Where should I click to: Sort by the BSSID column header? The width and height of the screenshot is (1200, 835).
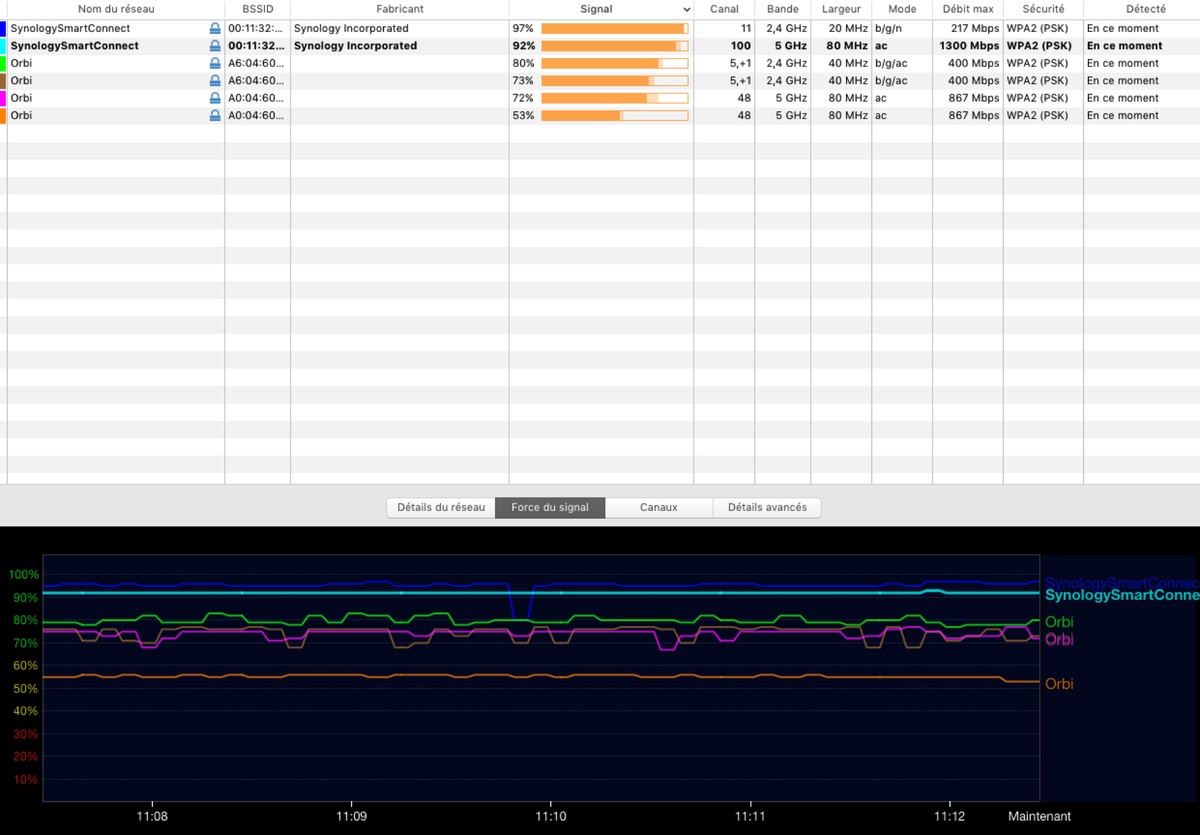point(257,9)
